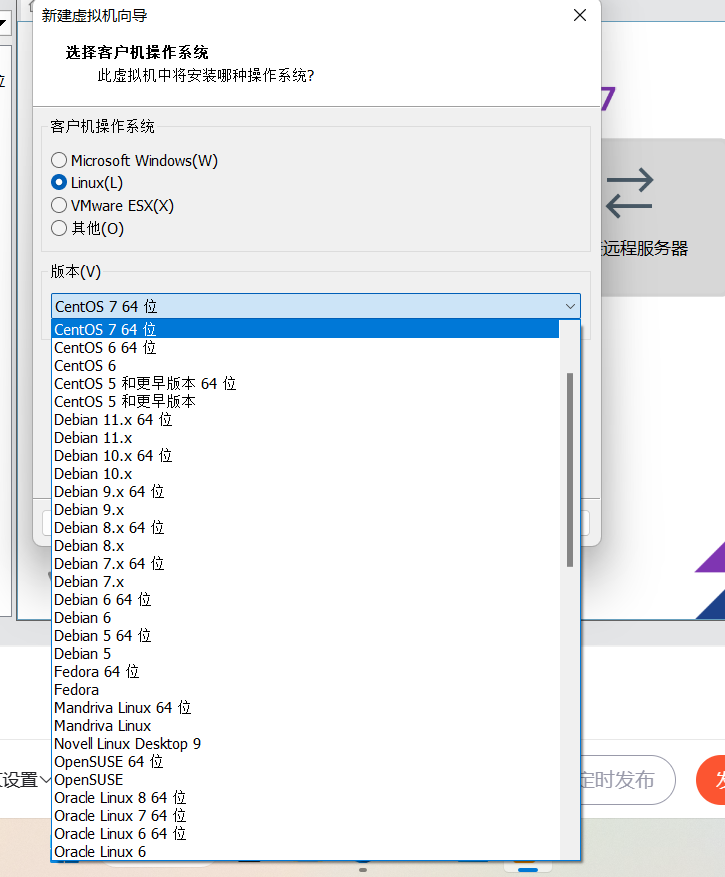
Task: Click the 远程服务器 label in VMware window
Action: point(644,248)
